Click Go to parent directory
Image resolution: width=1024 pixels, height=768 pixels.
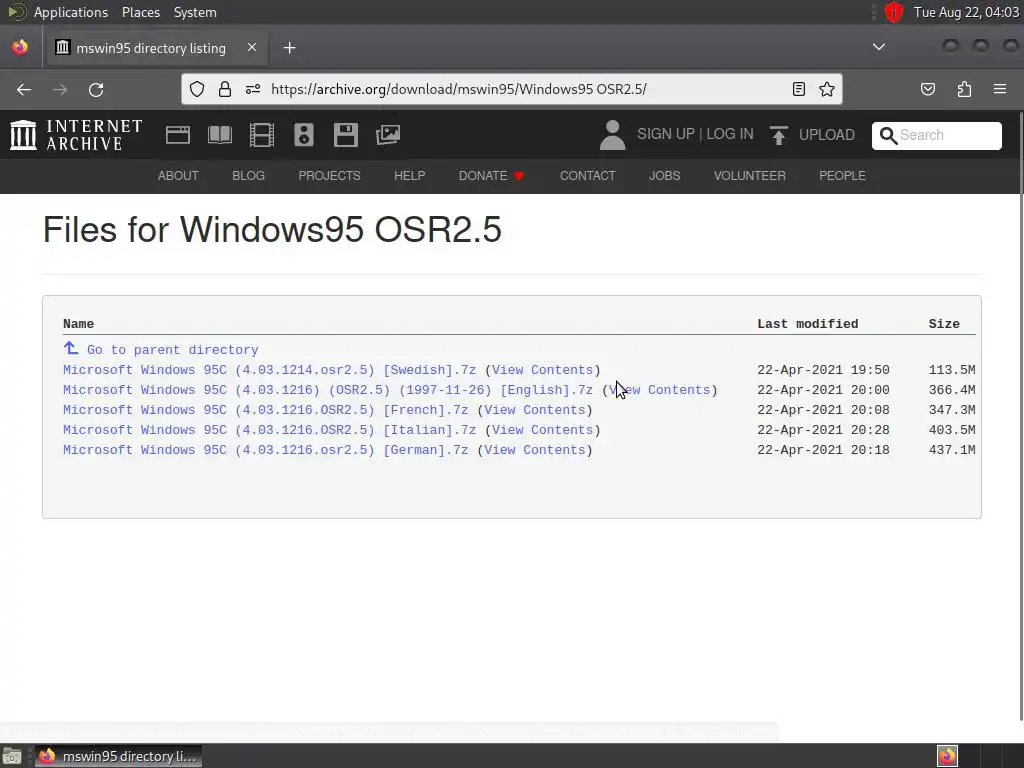click(172, 350)
